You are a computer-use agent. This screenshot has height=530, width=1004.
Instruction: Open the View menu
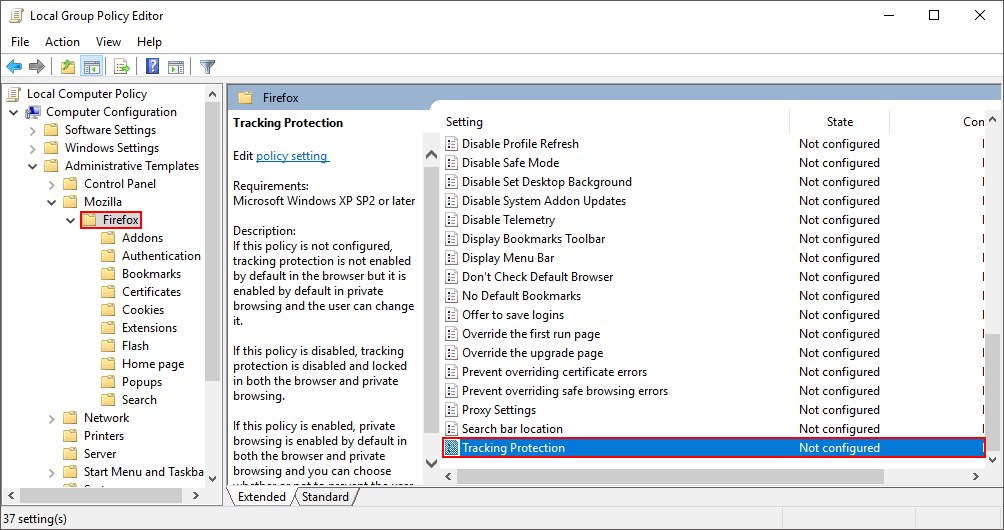coord(108,42)
